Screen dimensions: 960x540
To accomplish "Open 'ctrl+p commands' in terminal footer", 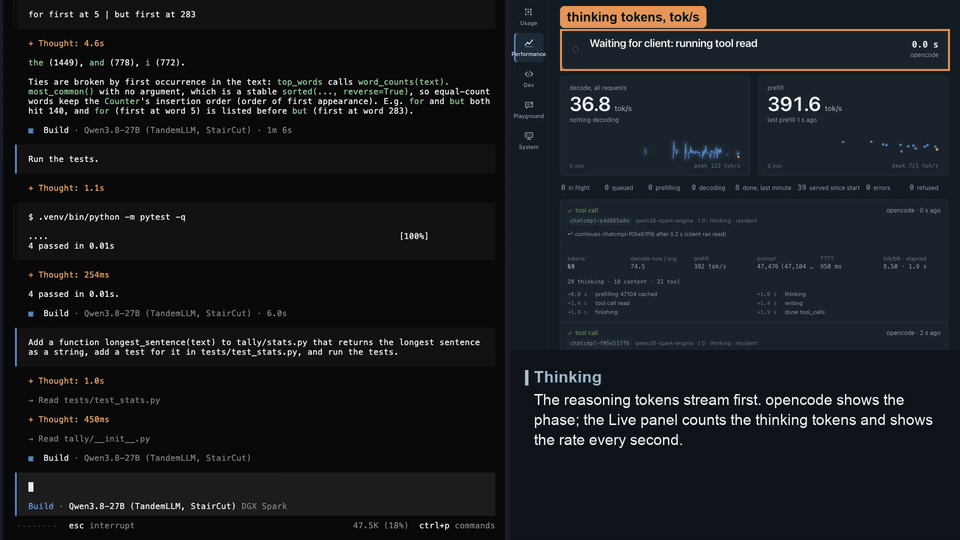I will [x=457, y=525].
